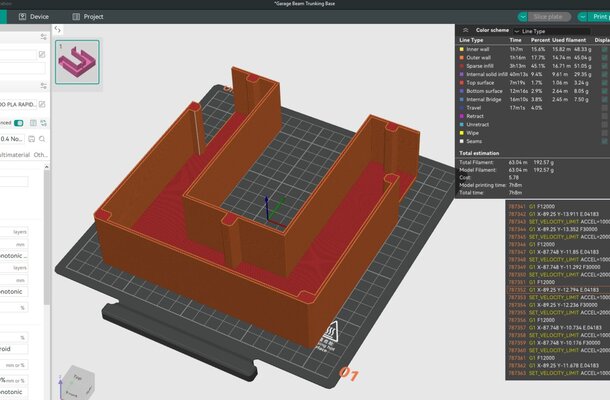The height and width of the screenshot is (400, 610).
Task: Click the Inner wall yellow color swatch
Action: point(462,49)
